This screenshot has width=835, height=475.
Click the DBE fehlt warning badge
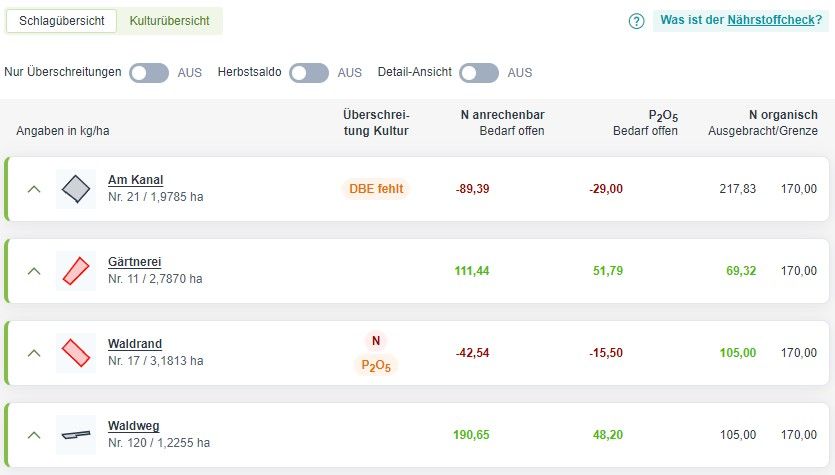[376, 189]
